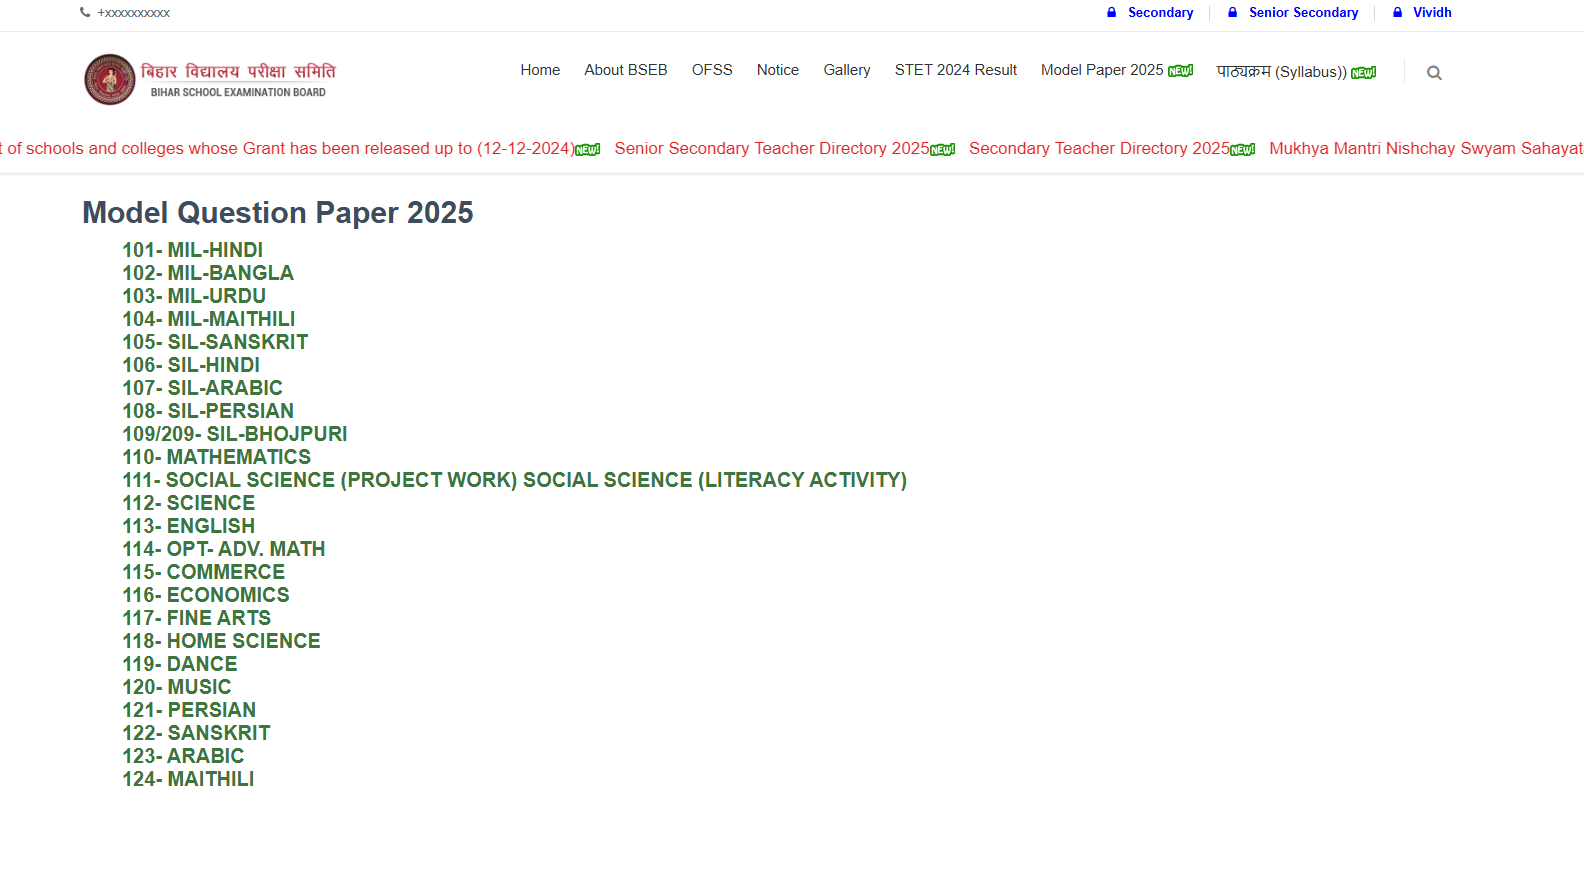Viewport: 1584px width, 881px height.
Task: Open 109/209- SIL-BHOJPURI model paper
Action: click(235, 434)
